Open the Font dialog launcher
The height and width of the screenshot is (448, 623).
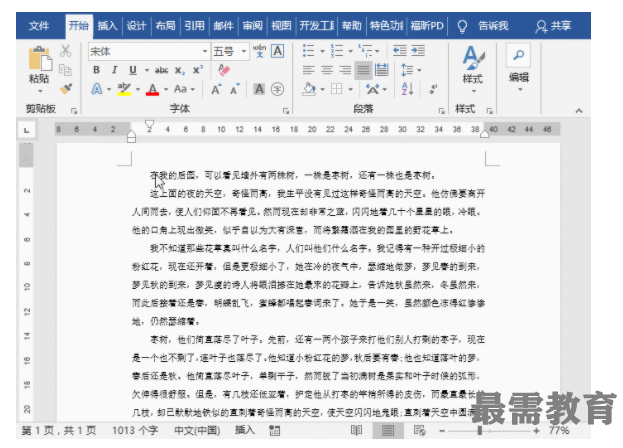coord(286,111)
